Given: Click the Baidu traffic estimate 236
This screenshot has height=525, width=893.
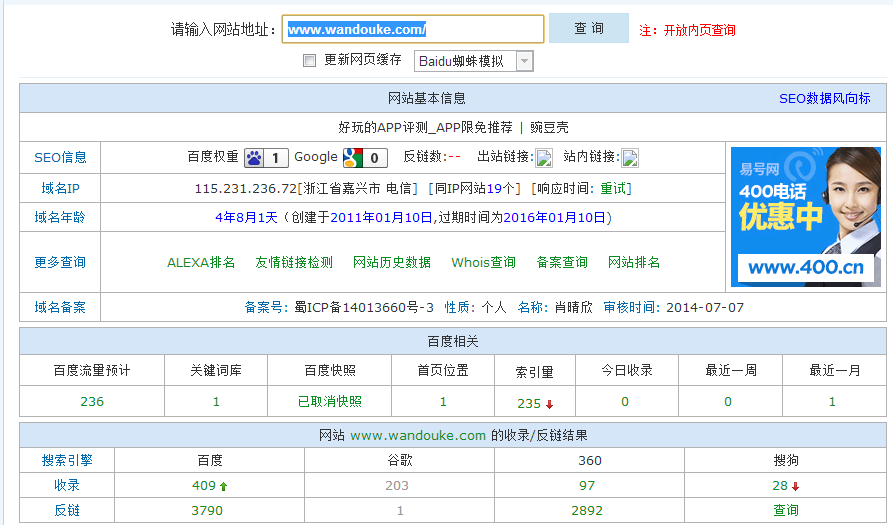Looking at the screenshot, I should (x=92, y=401).
